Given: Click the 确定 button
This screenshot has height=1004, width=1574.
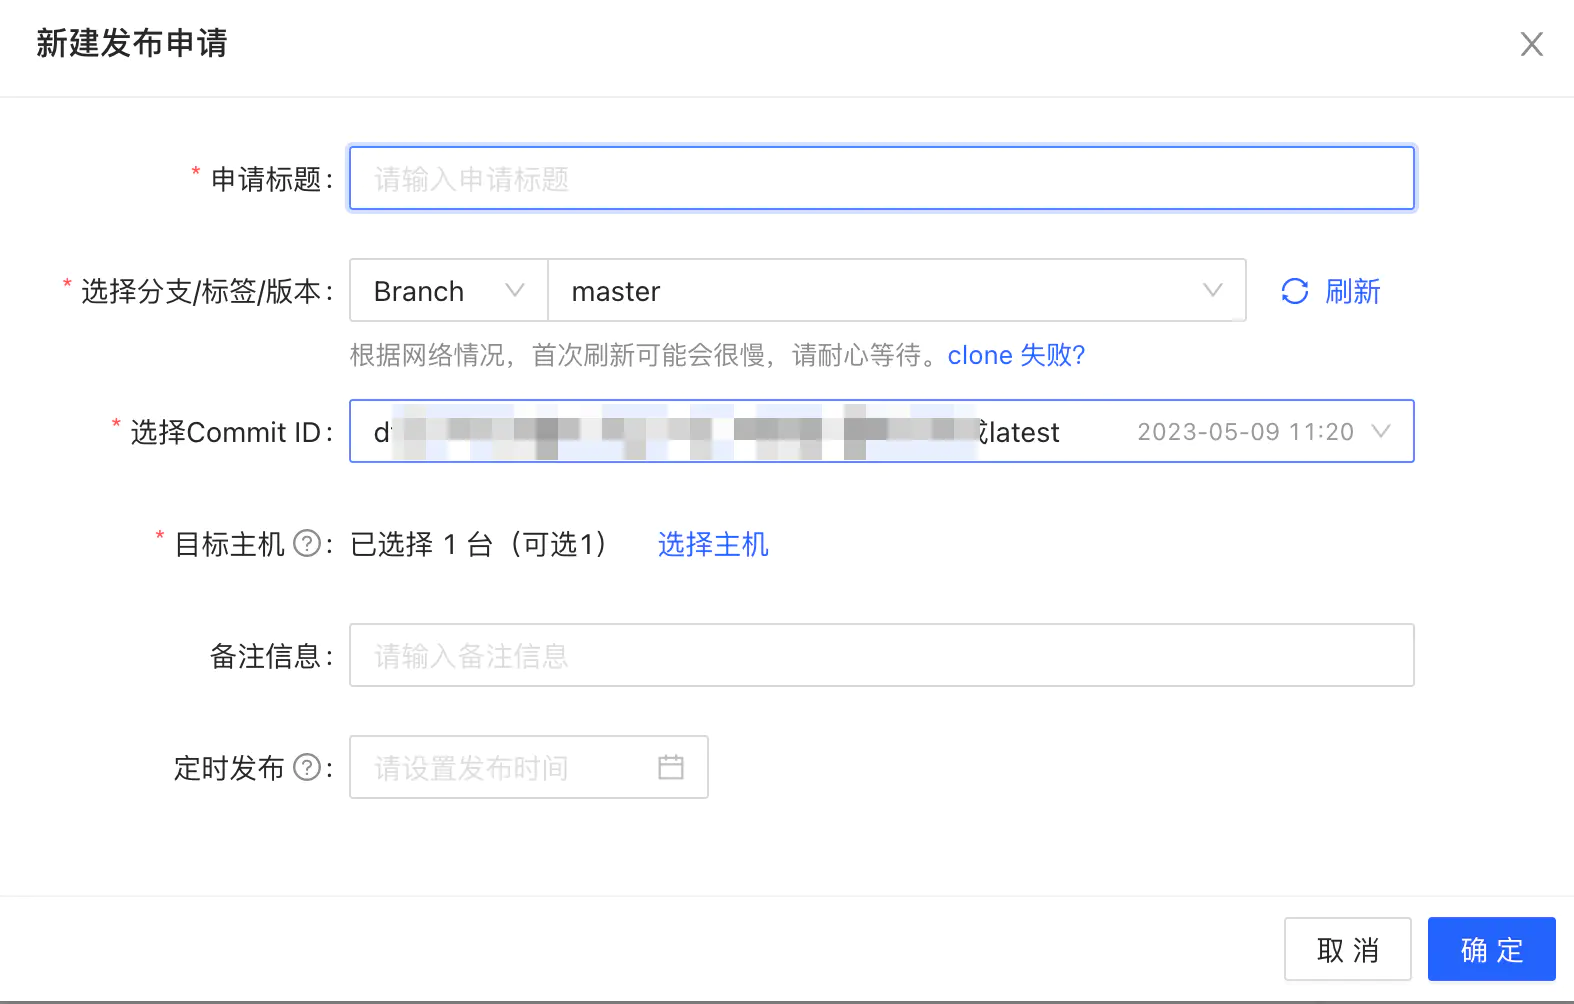Looking at the screenshot, I should tap(1491, 949).
